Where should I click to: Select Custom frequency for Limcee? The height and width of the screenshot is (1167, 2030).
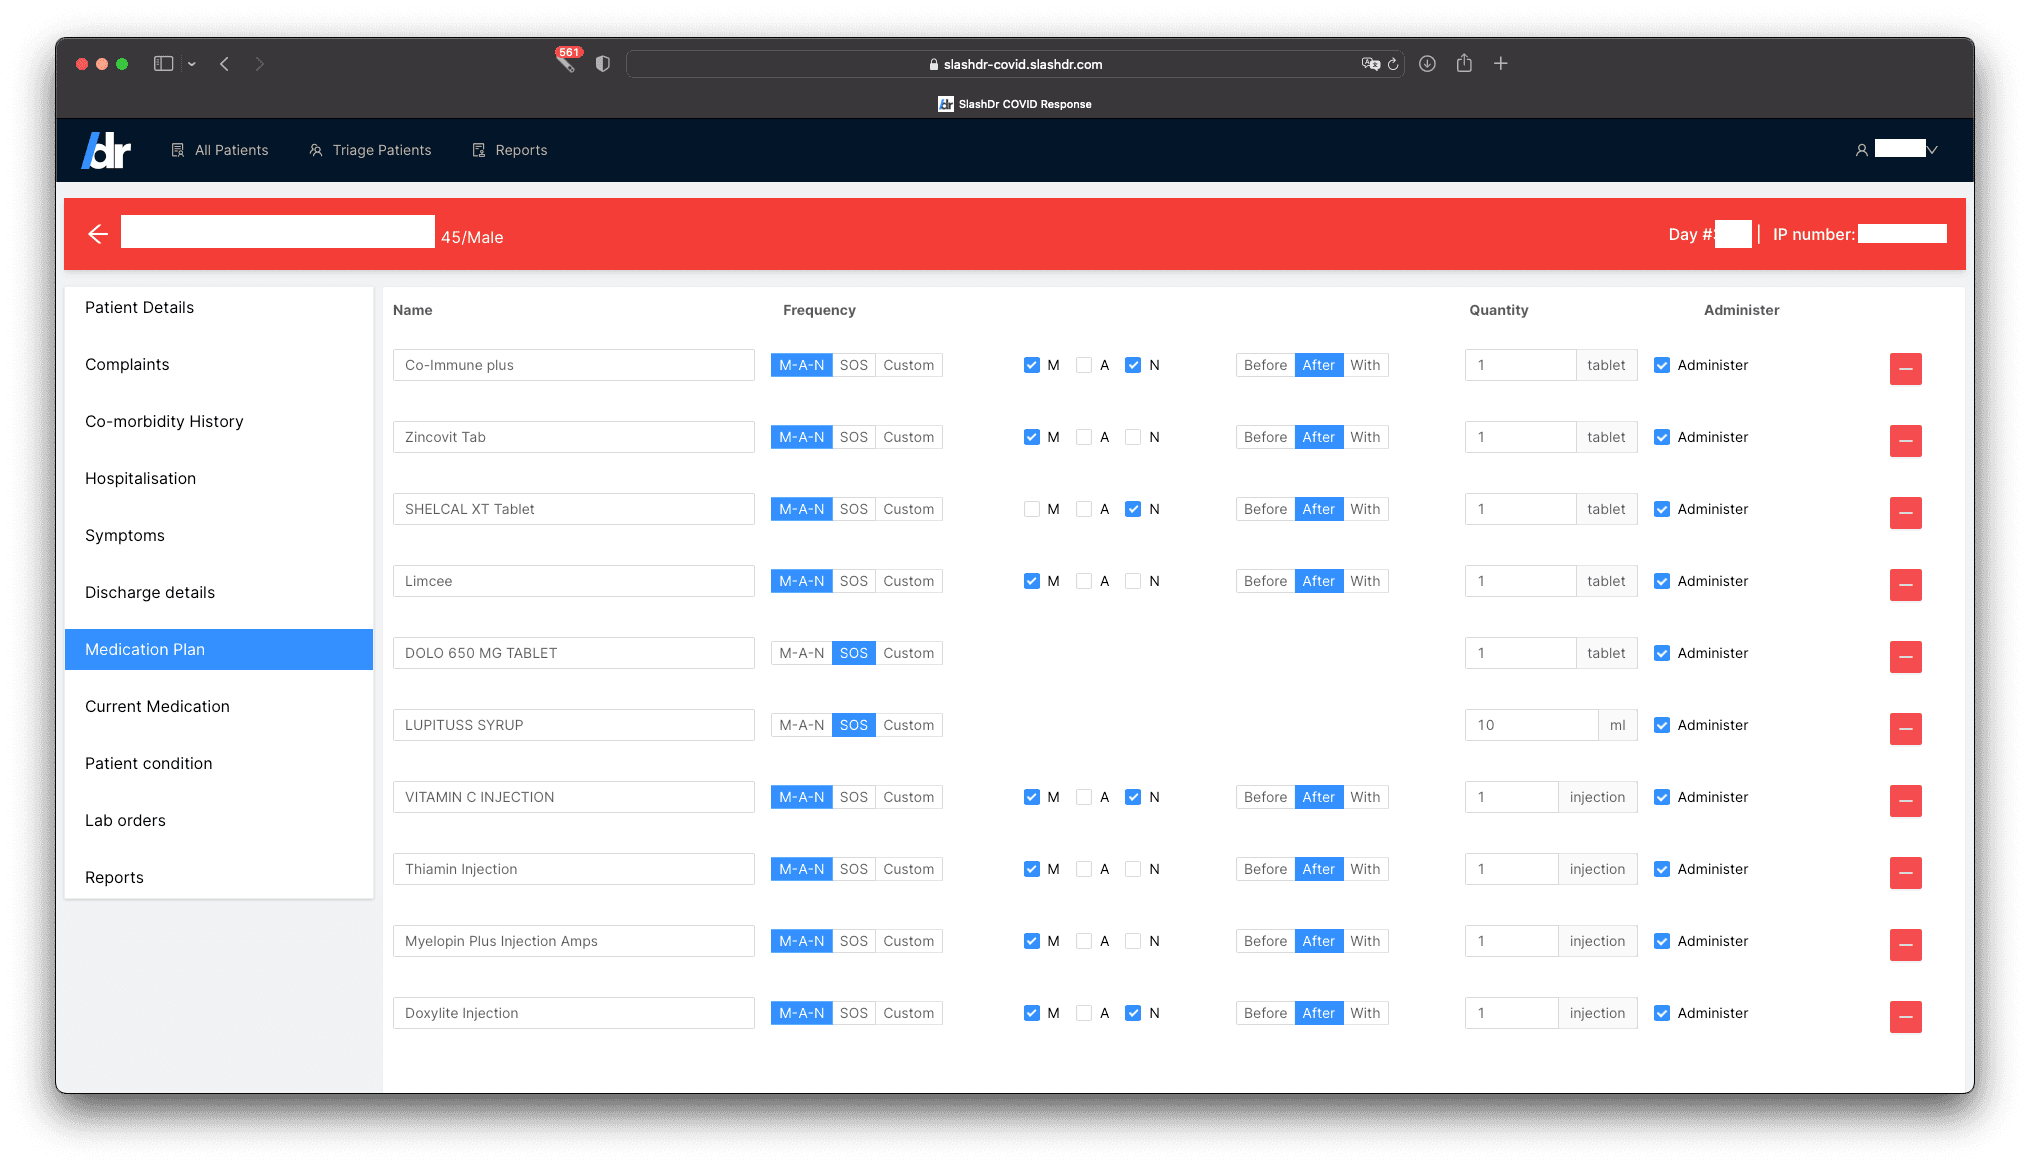coord(908,581)
